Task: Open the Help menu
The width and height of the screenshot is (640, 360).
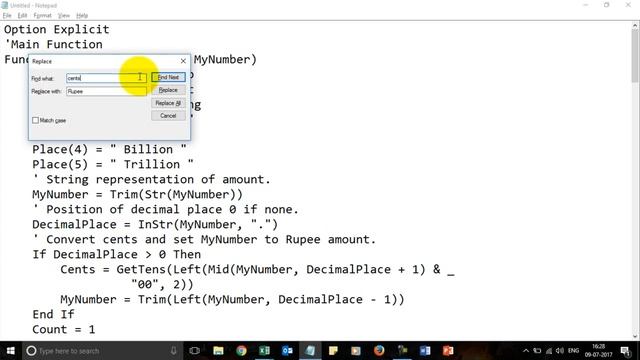Action: [82, 16]
